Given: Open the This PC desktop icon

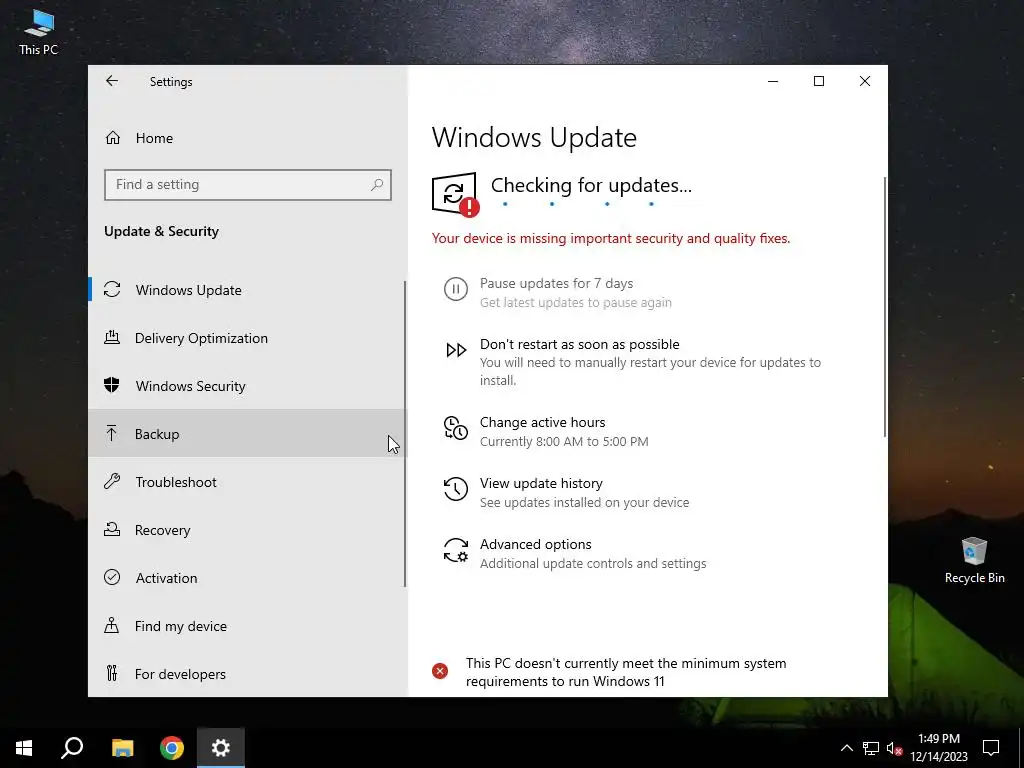Looking at the screenshot, I should tap(39, 32).
